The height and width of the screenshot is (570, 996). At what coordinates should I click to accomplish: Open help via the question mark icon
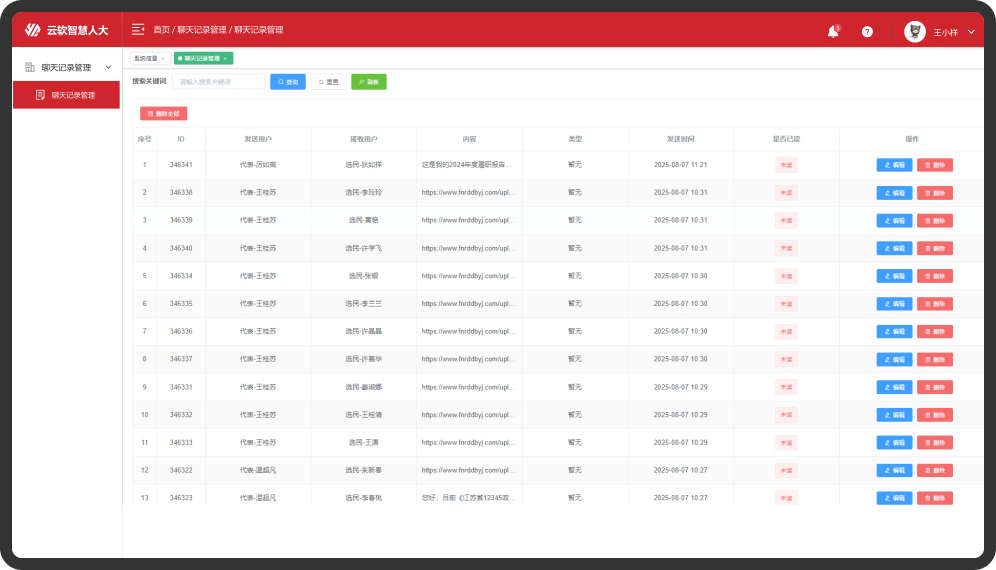(867, 32)
